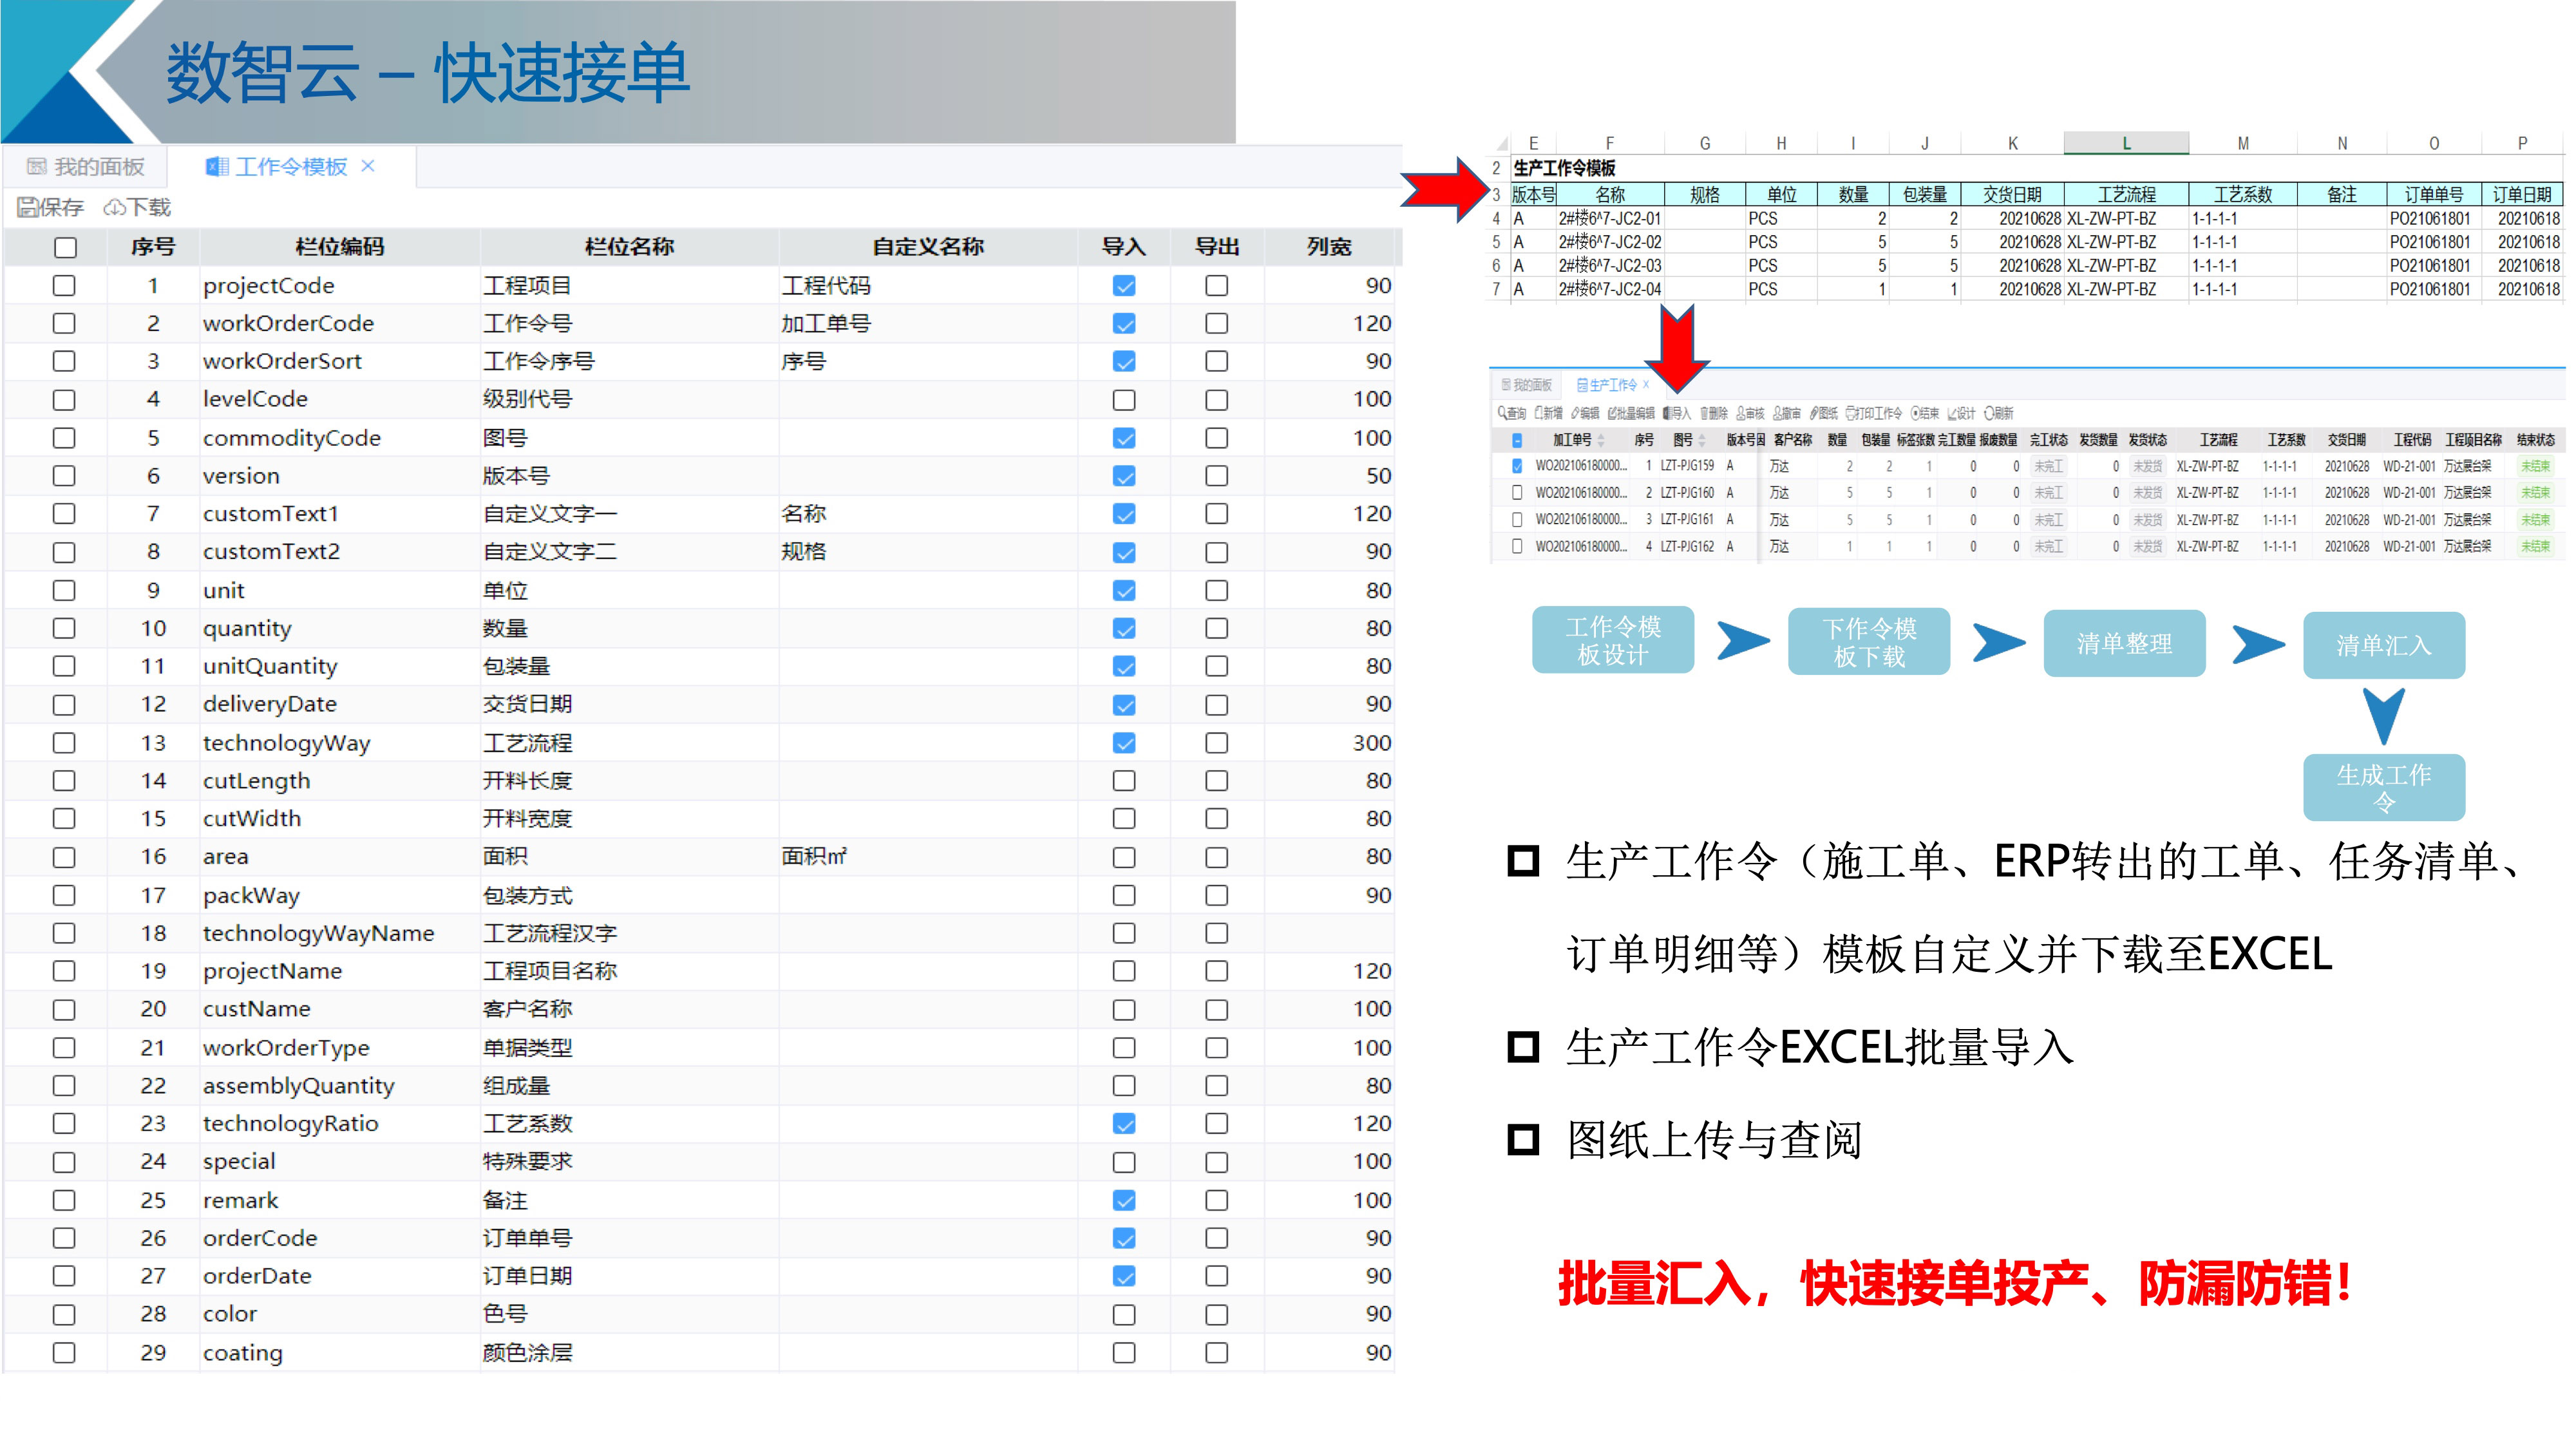Click 新增 in the 生产工作令 toolbar

[1549, 413]
